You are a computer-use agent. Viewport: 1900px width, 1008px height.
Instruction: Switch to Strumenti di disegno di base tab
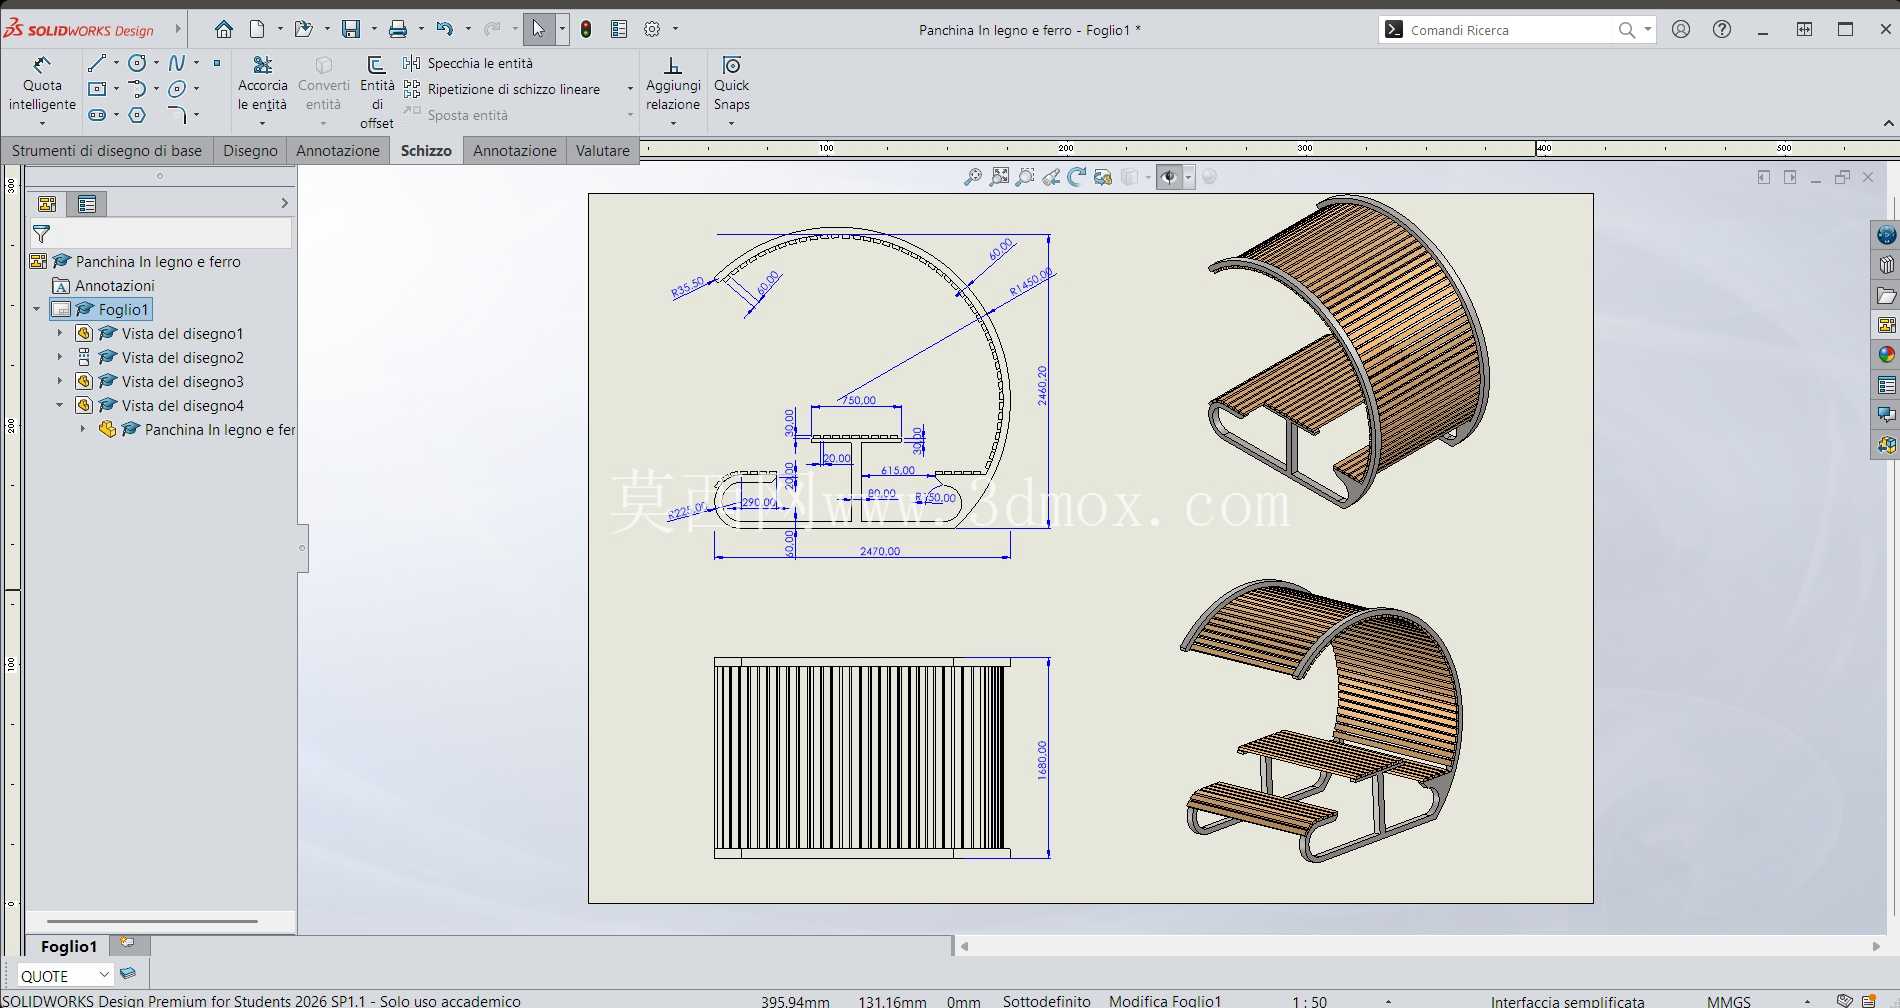[107, 151]
